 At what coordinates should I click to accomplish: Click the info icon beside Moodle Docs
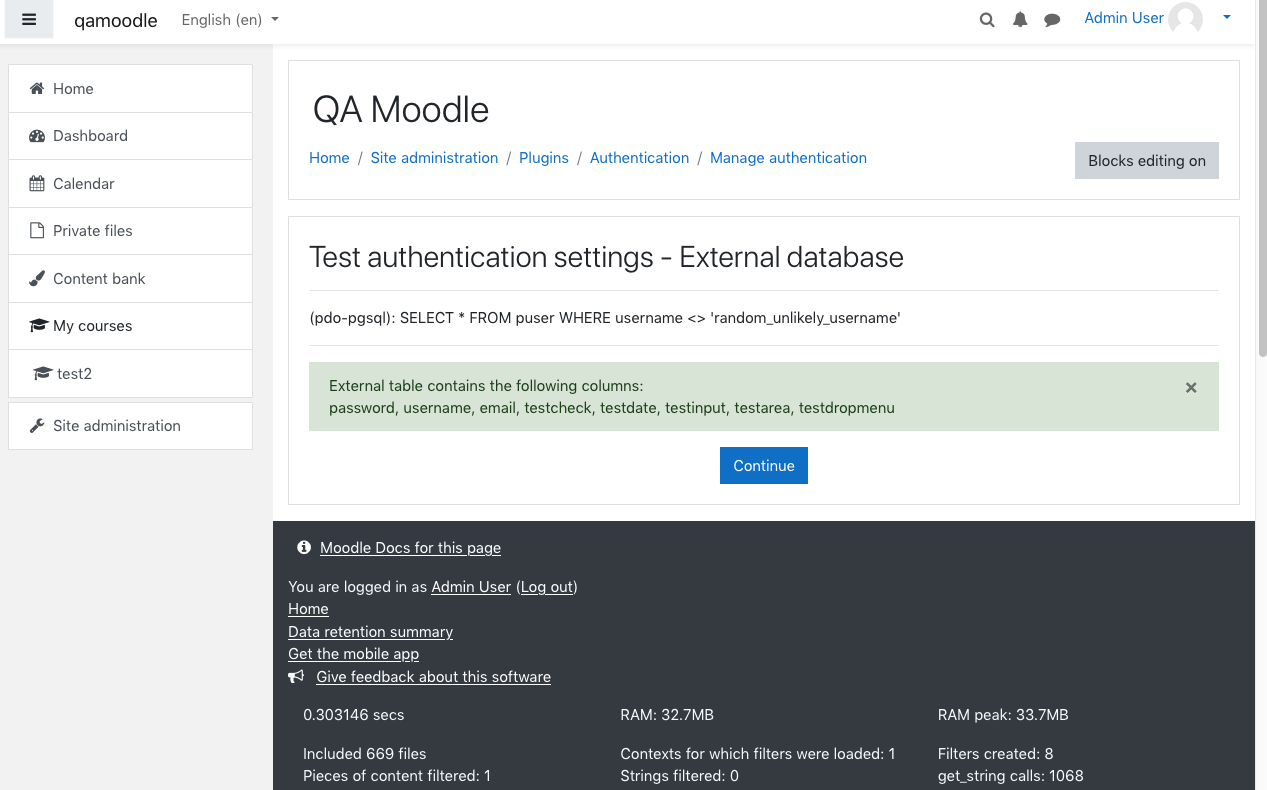pos(304,548)
